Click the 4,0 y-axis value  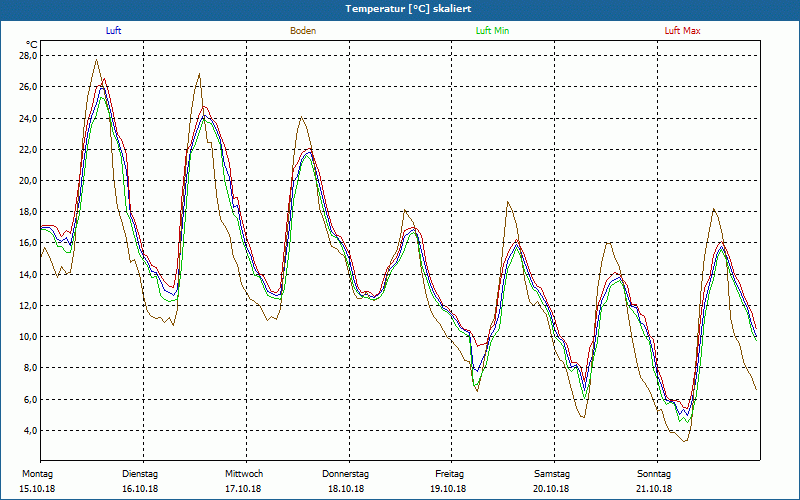[x=31, y=431]
